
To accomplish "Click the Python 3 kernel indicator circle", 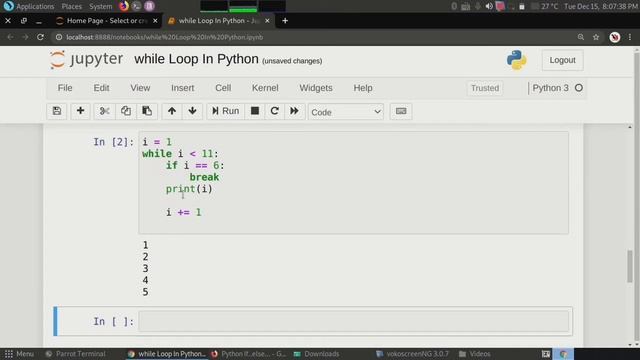I will (x=579, y=88).
